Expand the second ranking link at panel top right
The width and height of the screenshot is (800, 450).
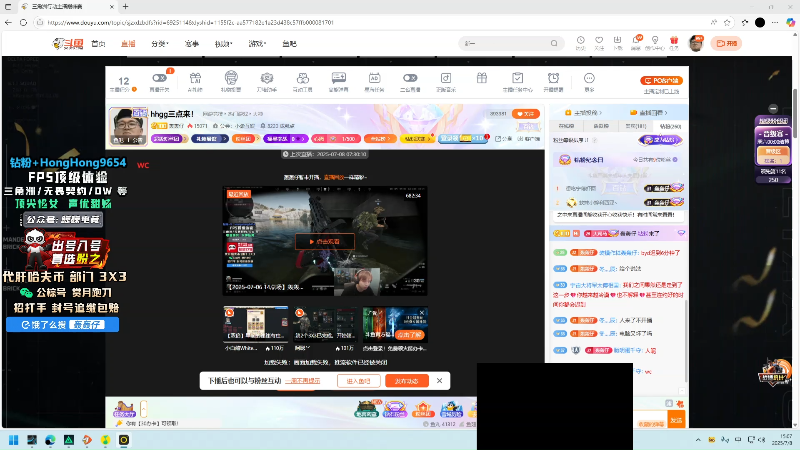click(x=649, y=112)
